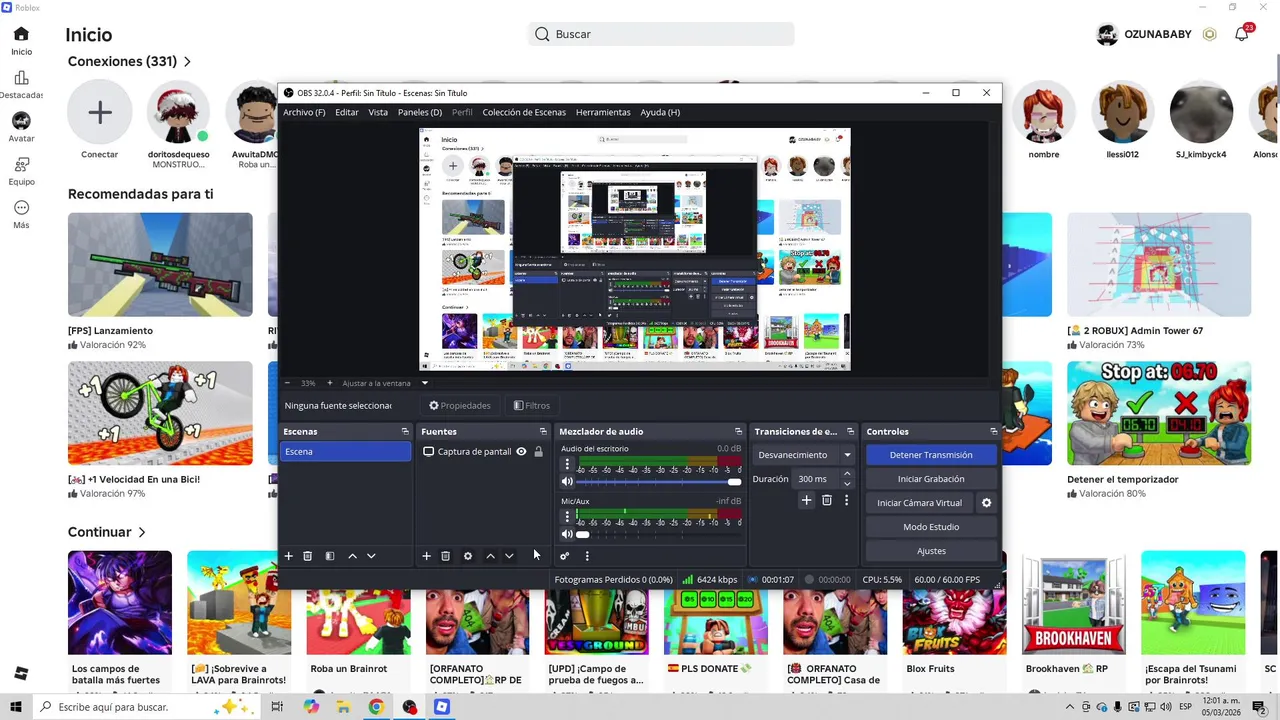Open source properties gear in the Fuentes toolbar
Image resolution: width=1280 pixels, height=720 pixels.
point(468,556)
